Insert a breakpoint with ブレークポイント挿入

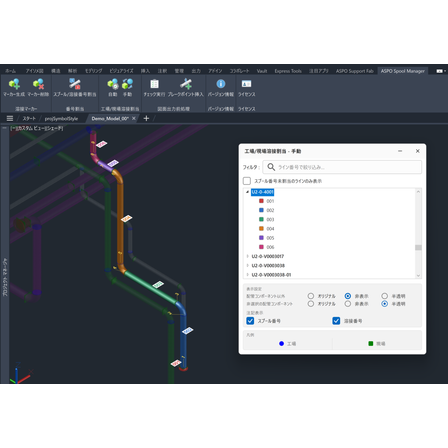[x=186, y=84]
